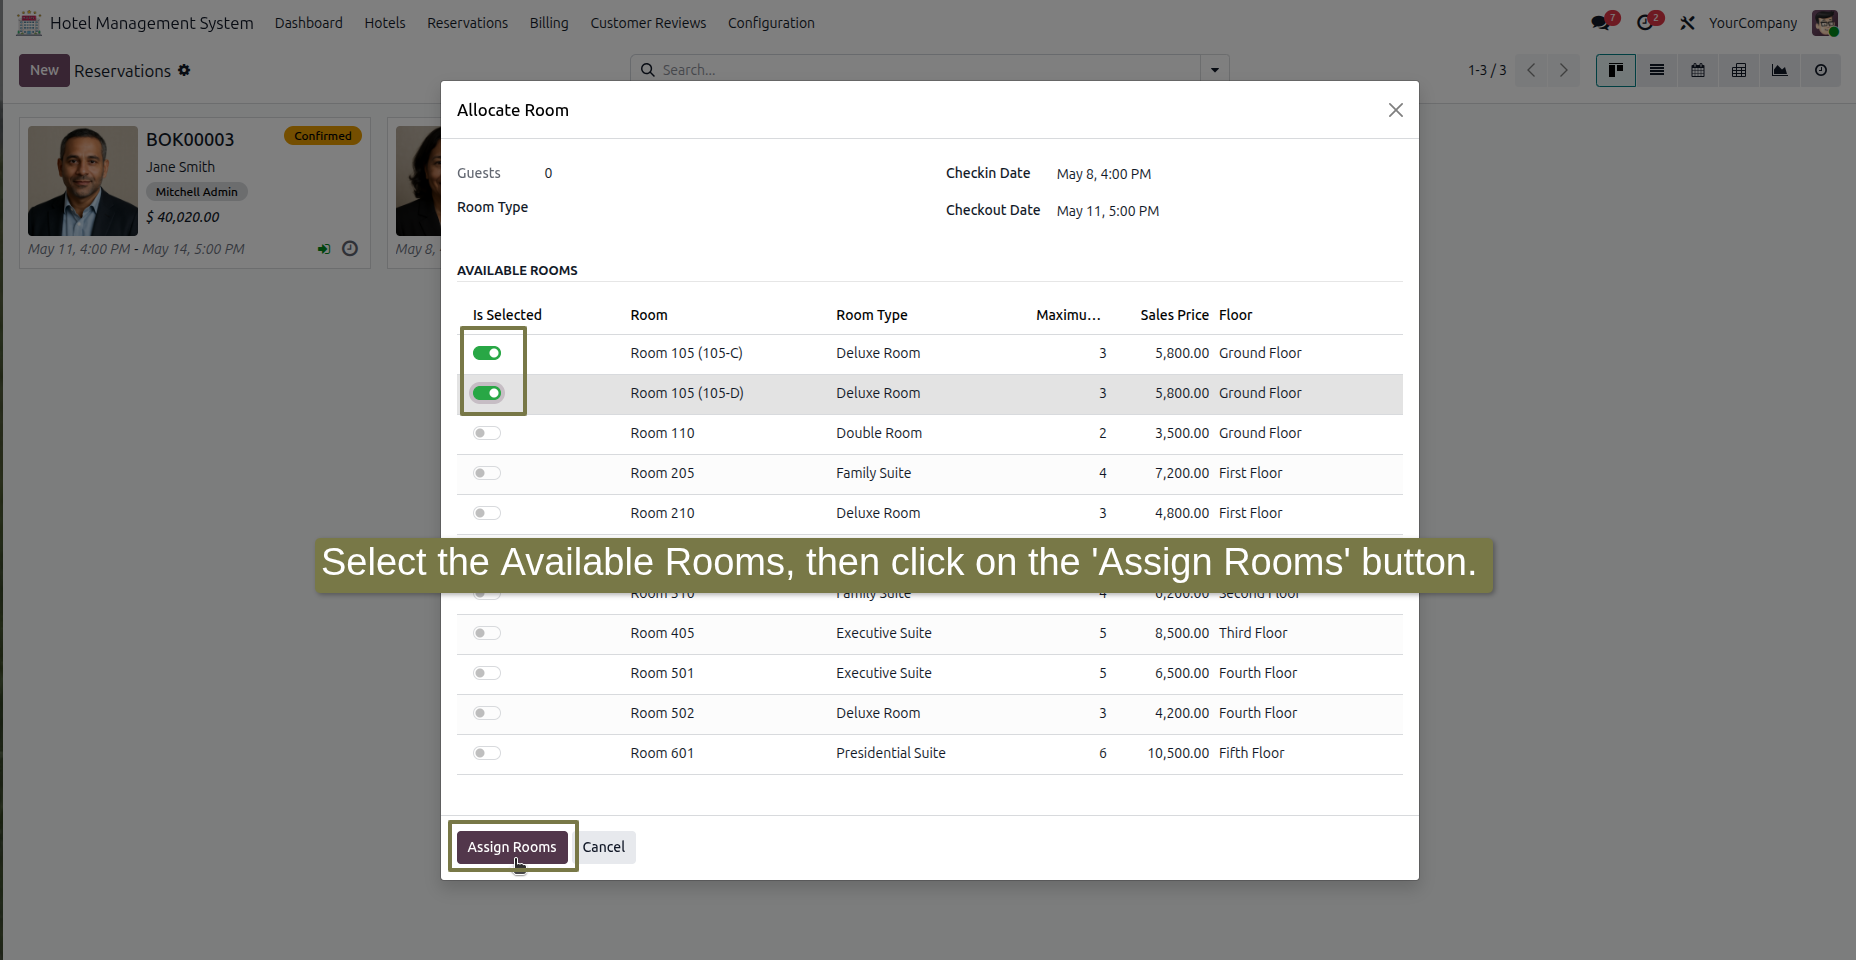Viewport: 1856px width, 960px height.
Task: Click the Cancel button
Action: 604,847
